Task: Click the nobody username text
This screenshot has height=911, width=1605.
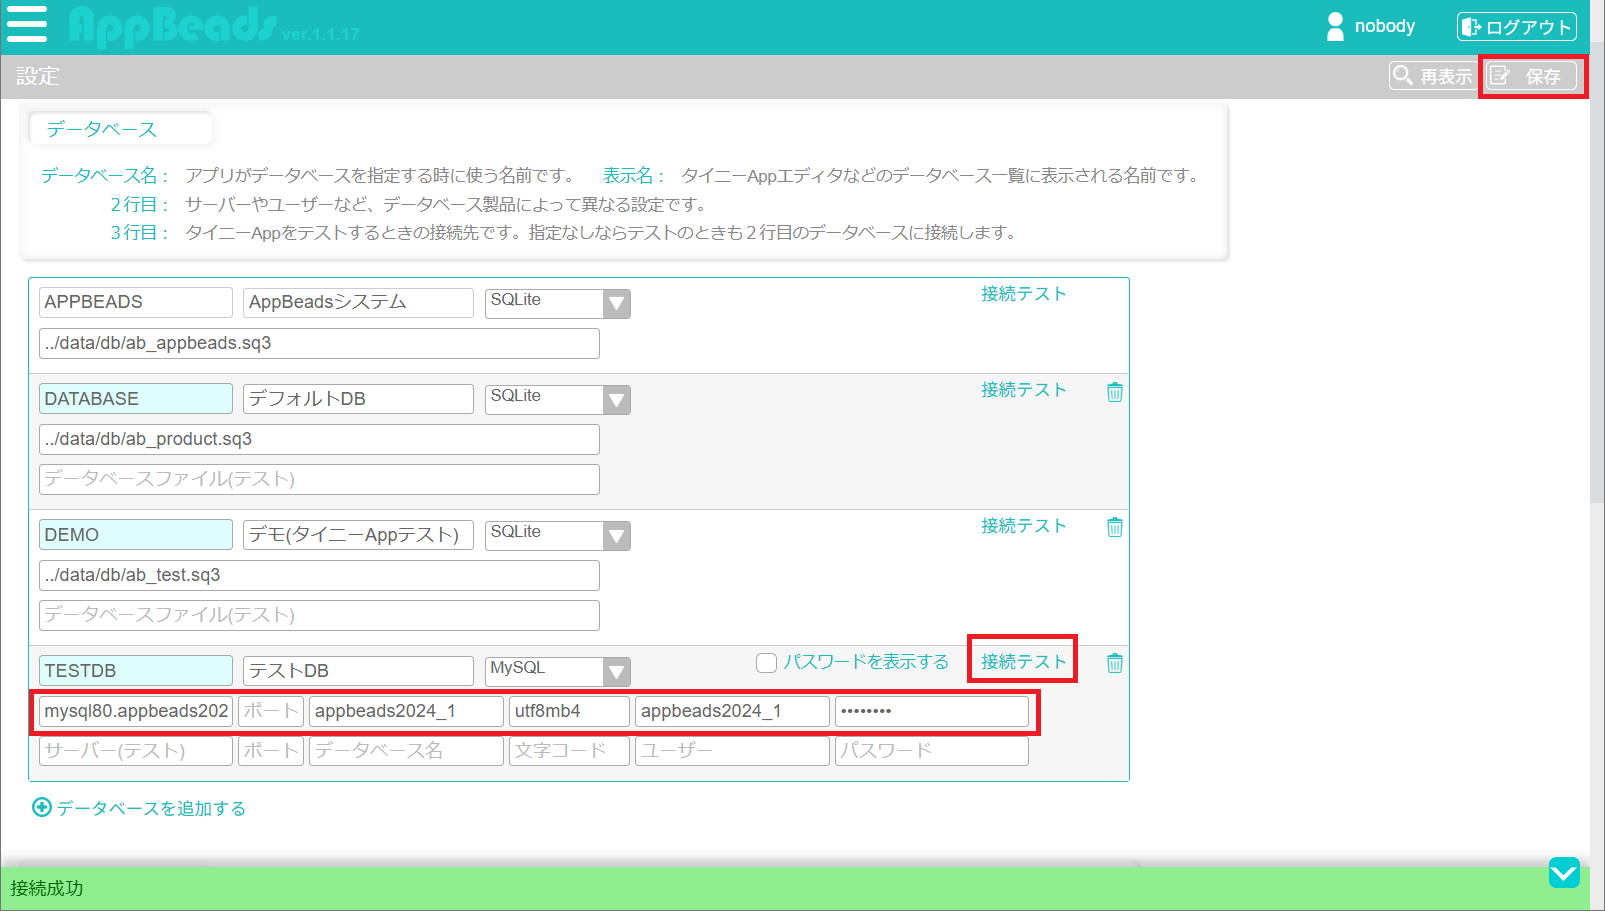Action: tap(1384, 26)
